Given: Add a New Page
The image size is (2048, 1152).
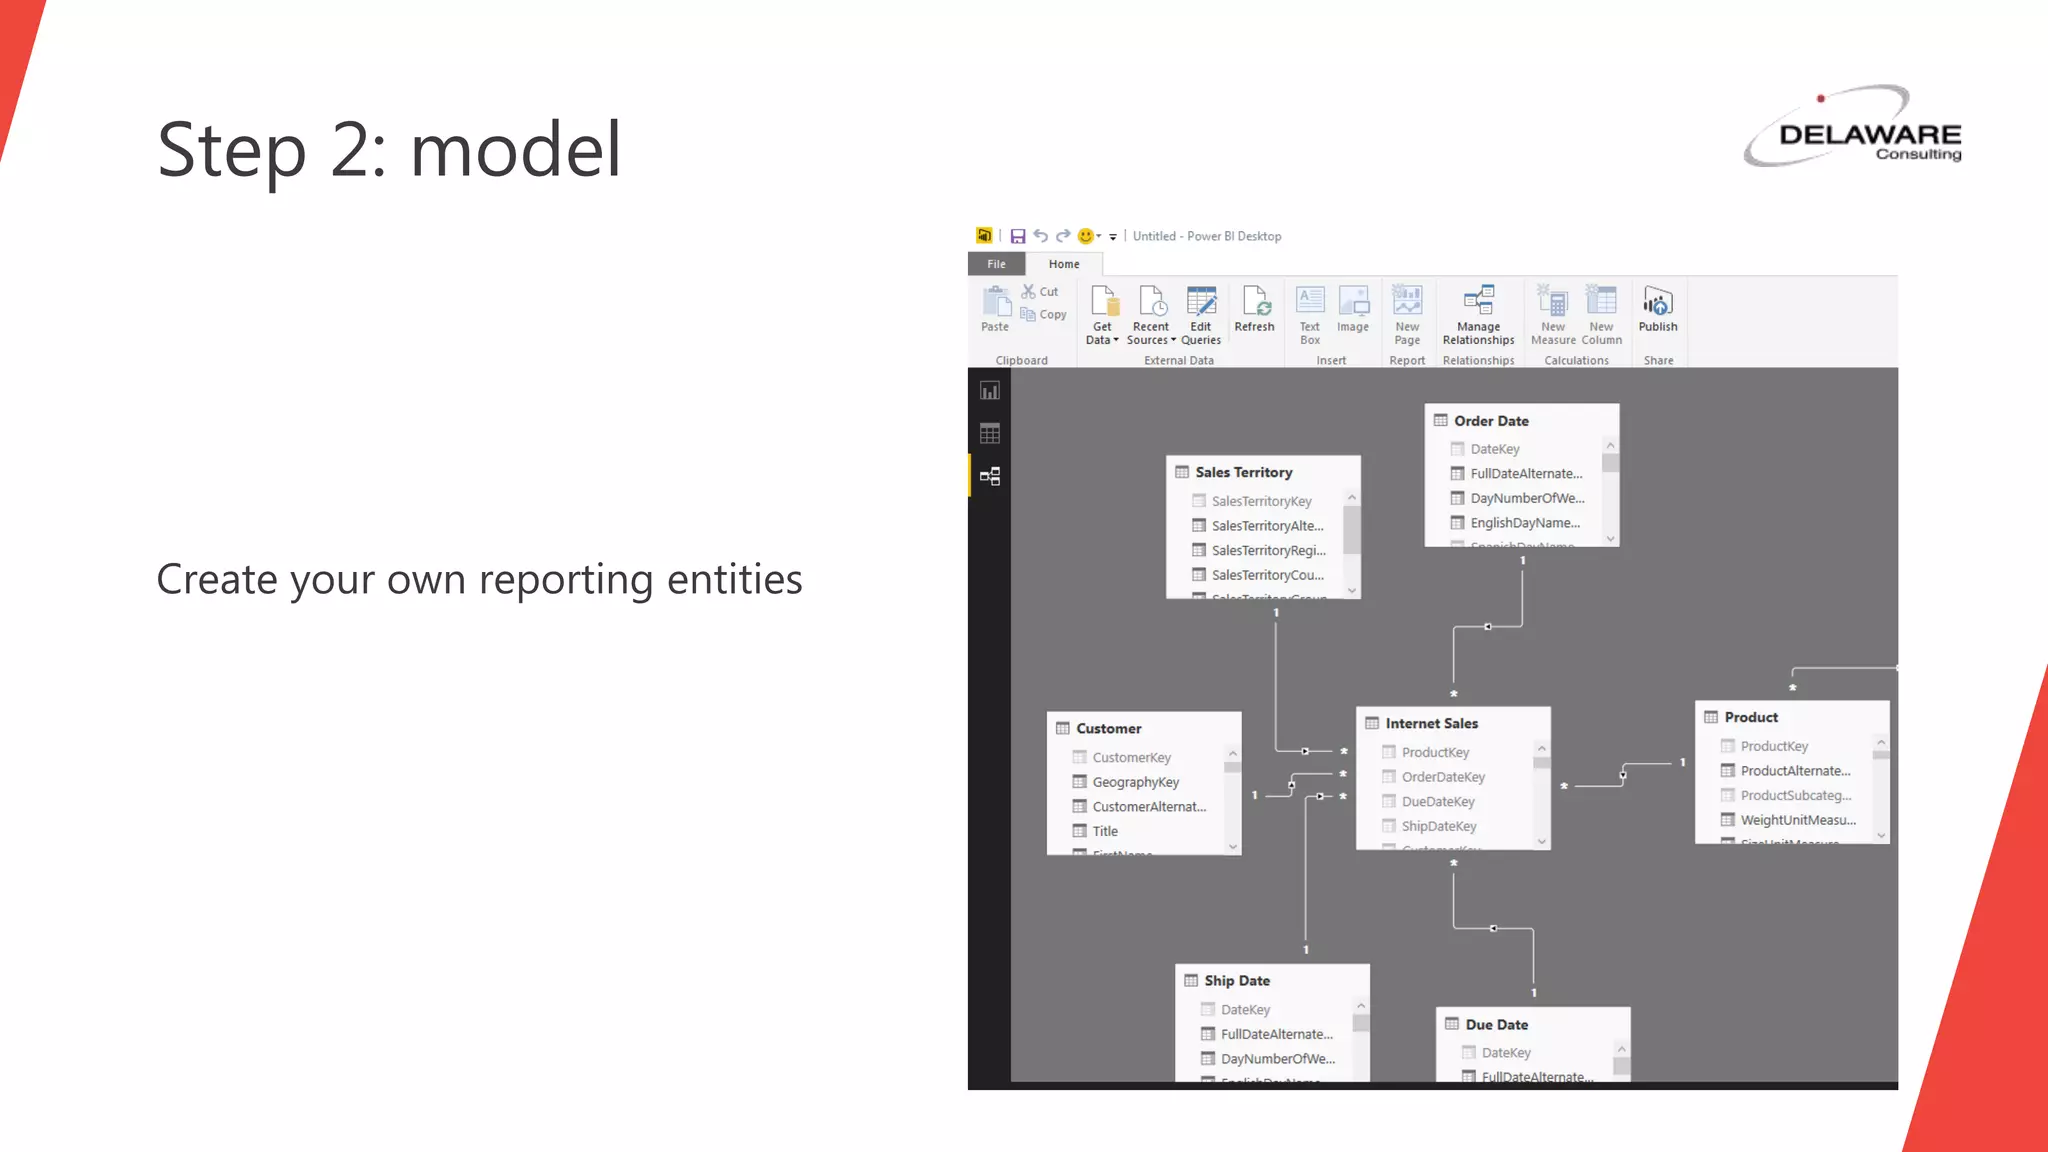Looking at the screenshot, I should [1407, 315].
